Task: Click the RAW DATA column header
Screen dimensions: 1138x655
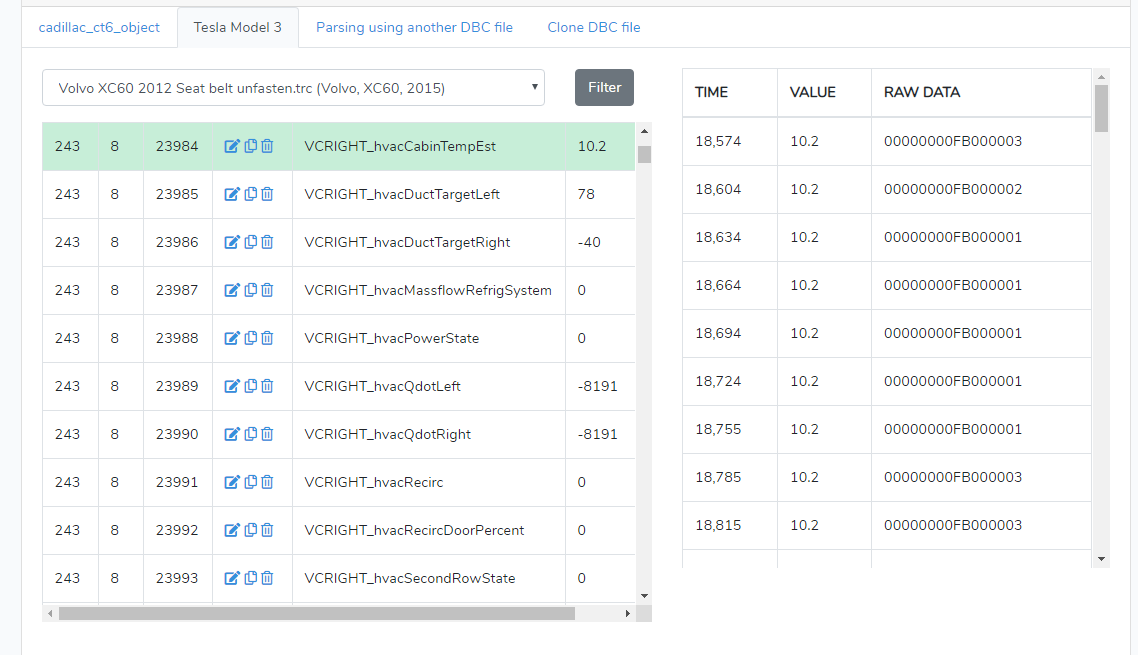Action: coord(922,92)
